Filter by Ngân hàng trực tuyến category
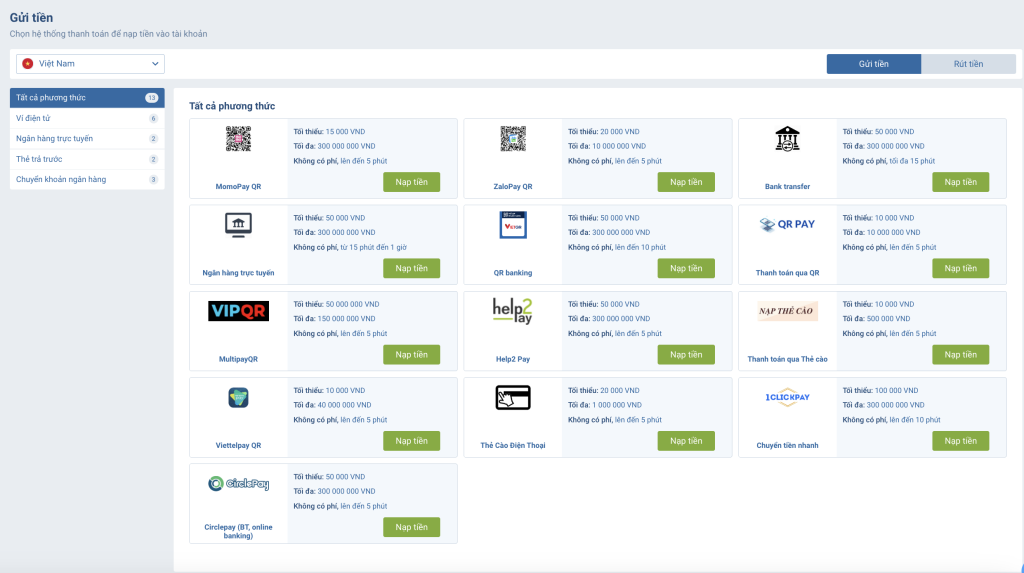1024x573 pixels. tap(86, 139)
